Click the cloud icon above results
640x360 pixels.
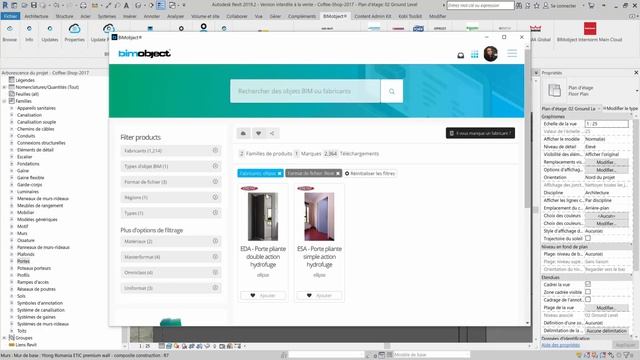coord(243,133)
